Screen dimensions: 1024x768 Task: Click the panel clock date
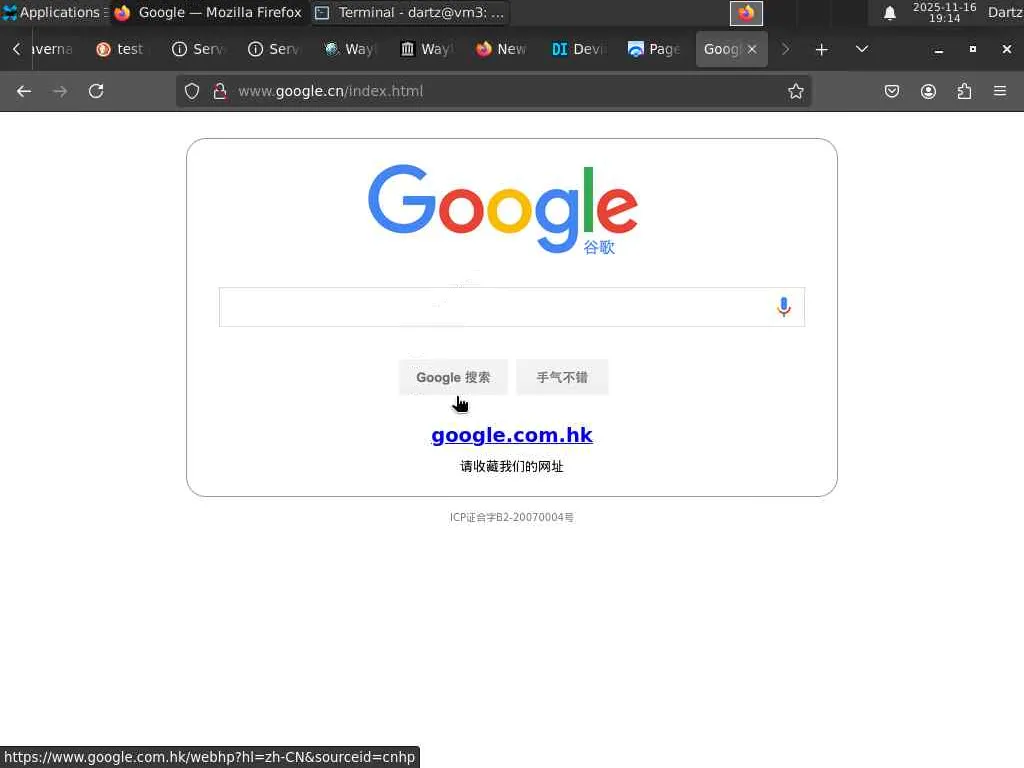pyautogui.click(x=944, y=12)
